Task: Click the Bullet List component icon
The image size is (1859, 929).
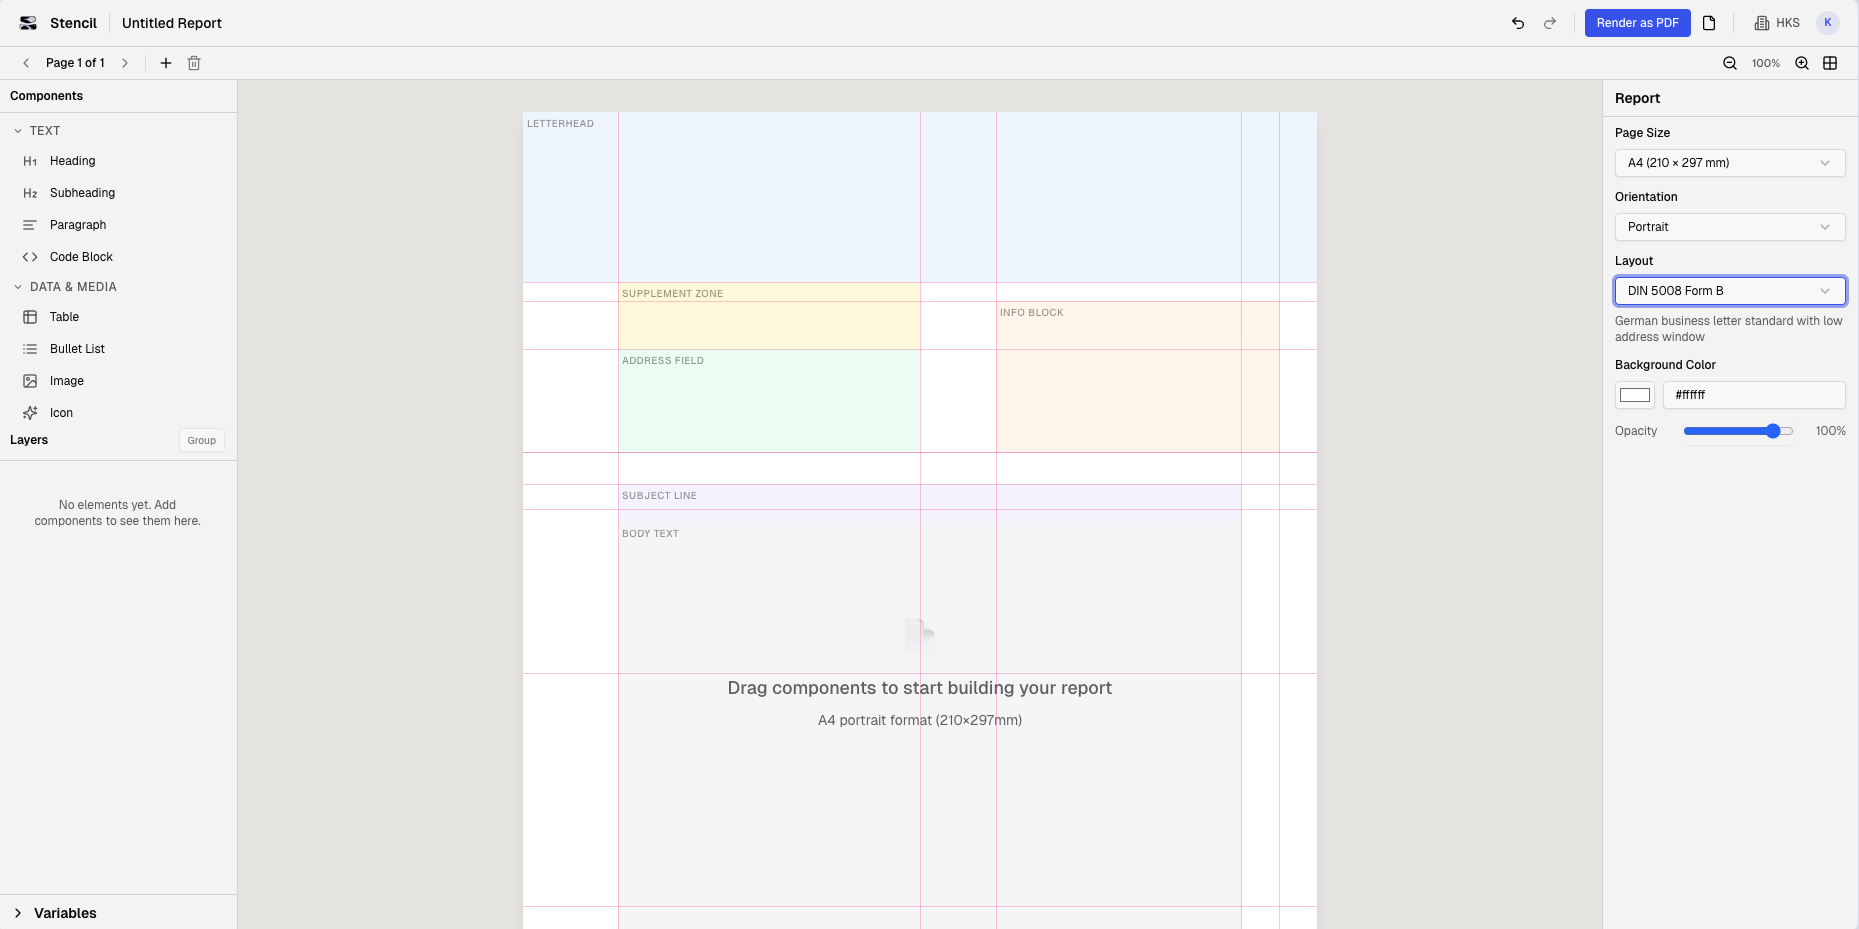Action: 31,348
